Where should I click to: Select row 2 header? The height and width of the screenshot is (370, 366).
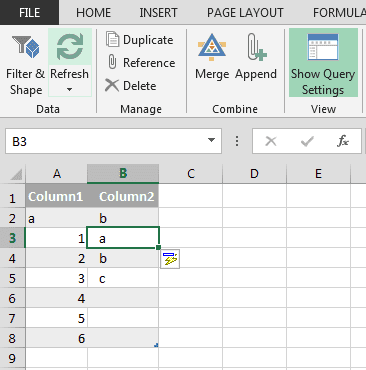coord(12,218)
